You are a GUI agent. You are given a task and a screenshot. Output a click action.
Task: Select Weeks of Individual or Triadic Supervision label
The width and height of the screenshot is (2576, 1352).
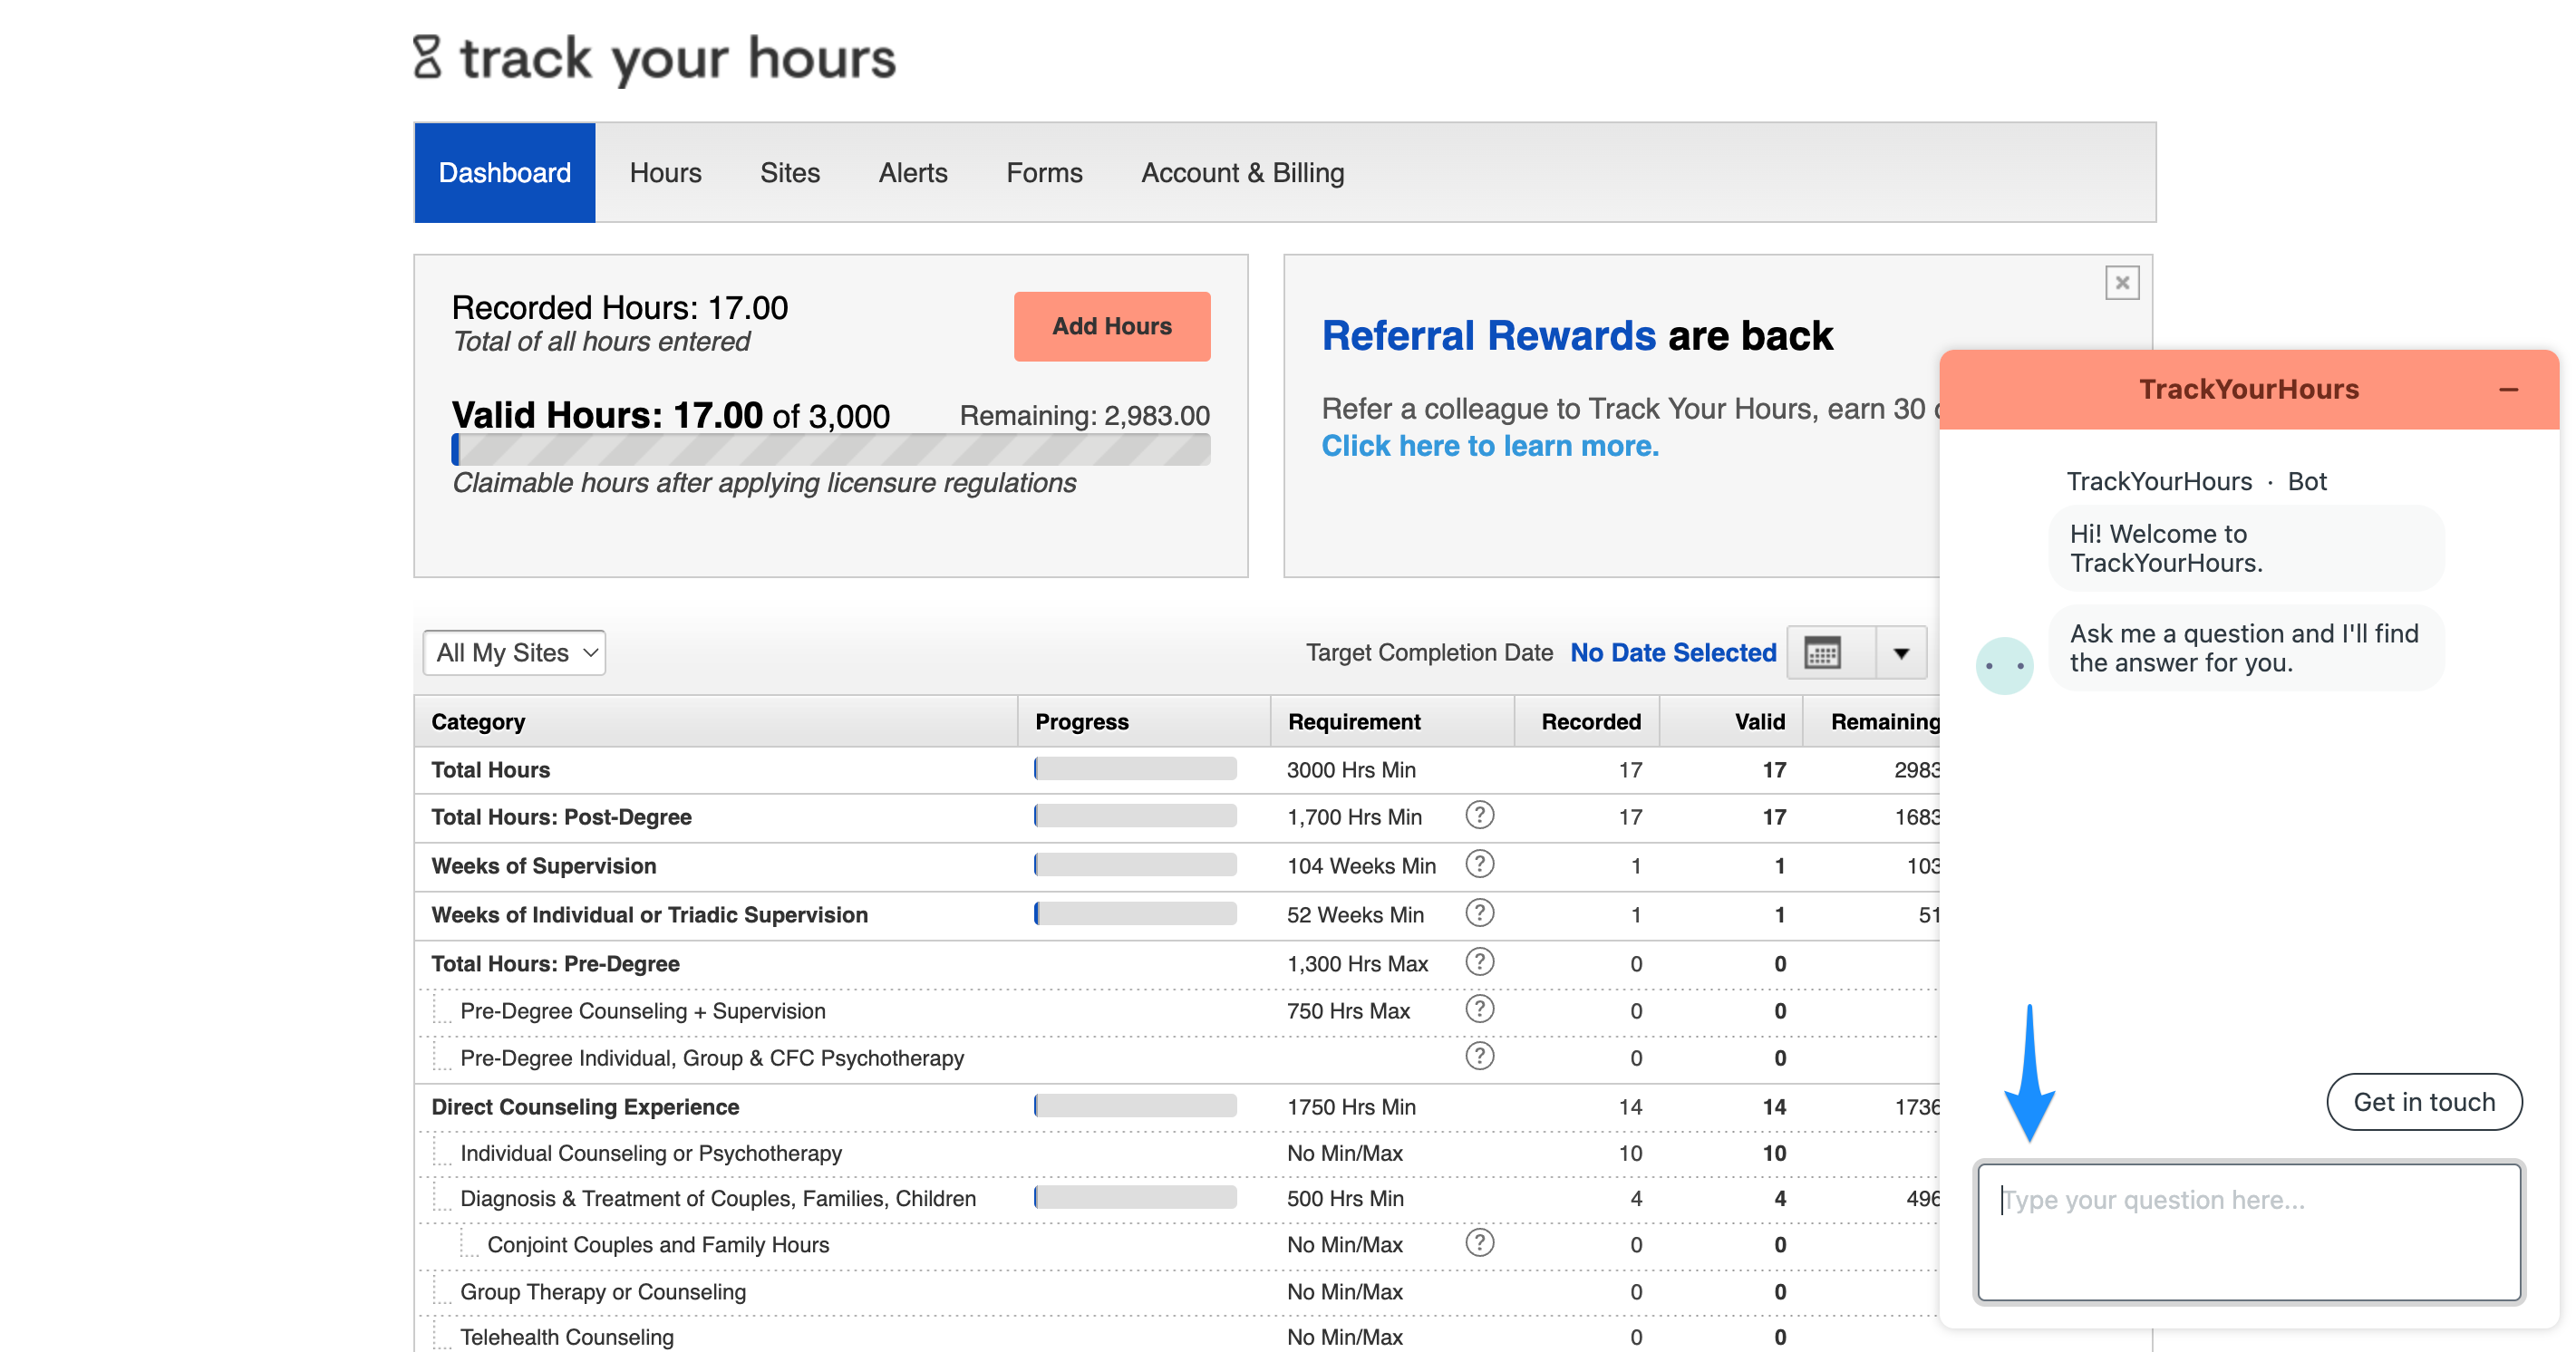tap(650, 915)
